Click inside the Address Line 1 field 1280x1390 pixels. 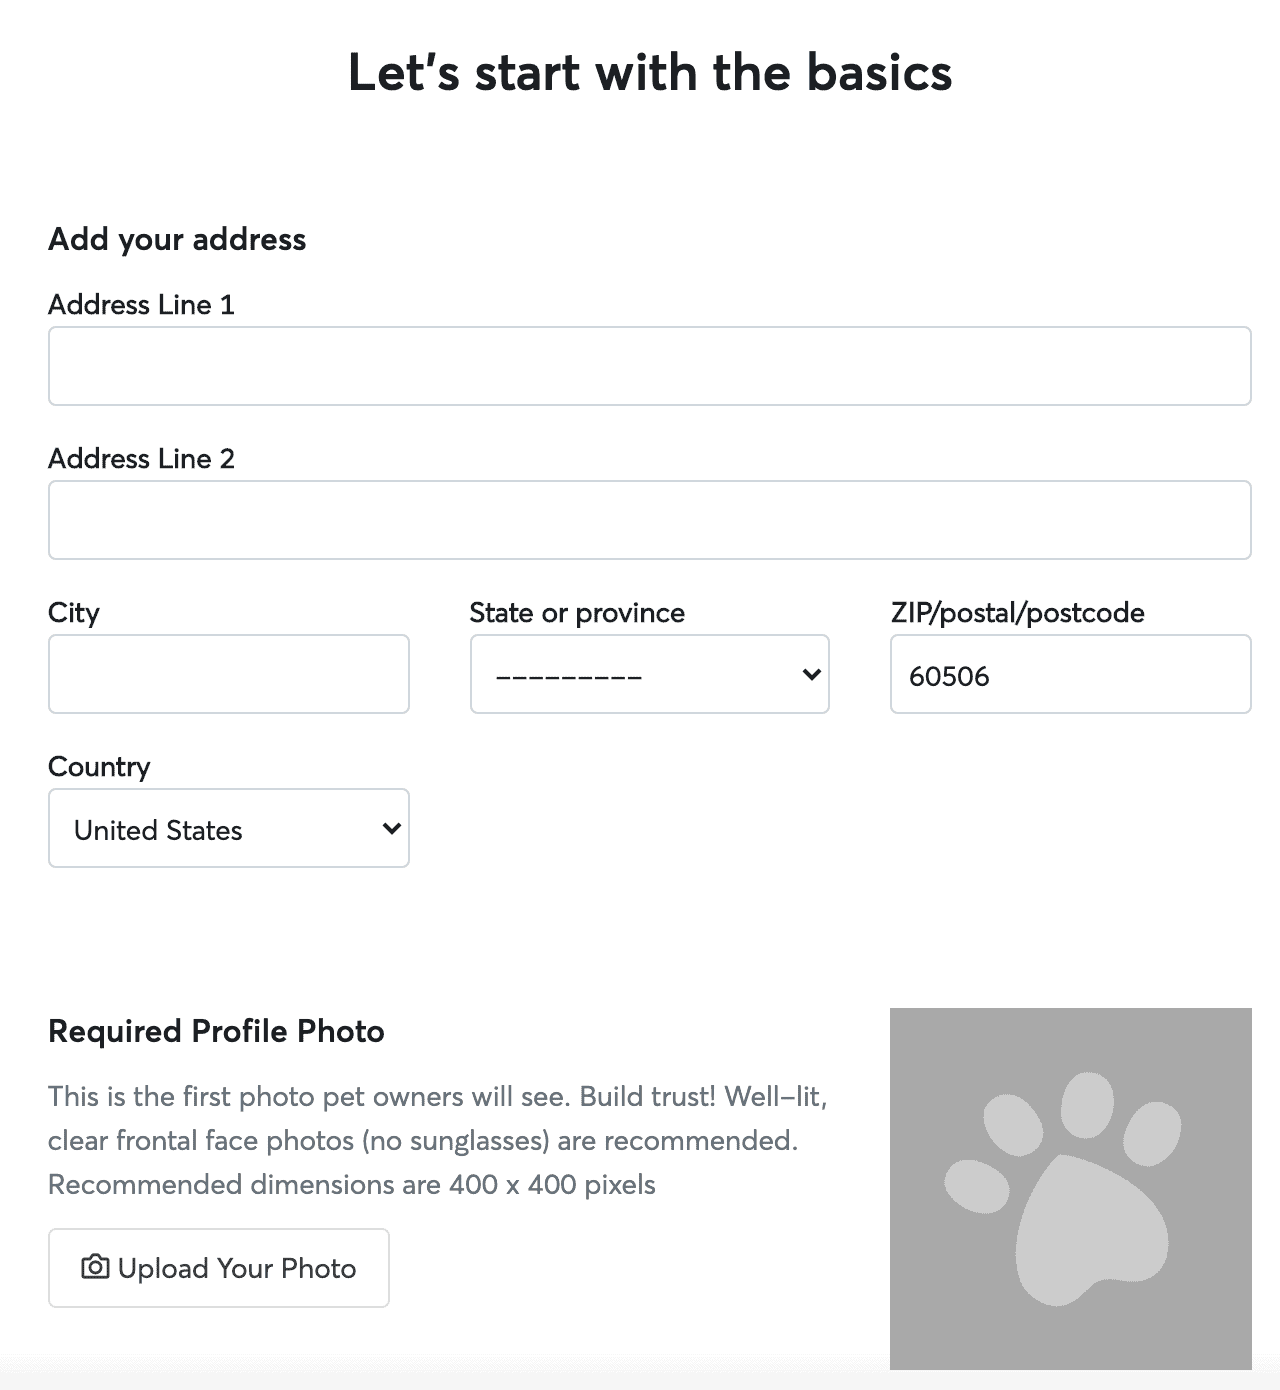pyautogui.click(x=648, y=365)
